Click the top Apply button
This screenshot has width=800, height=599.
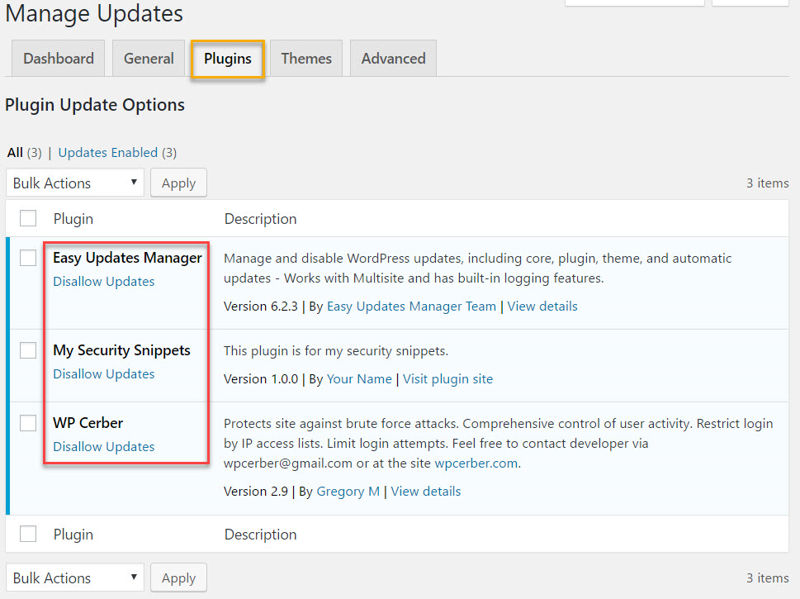(x=179, y=183)
